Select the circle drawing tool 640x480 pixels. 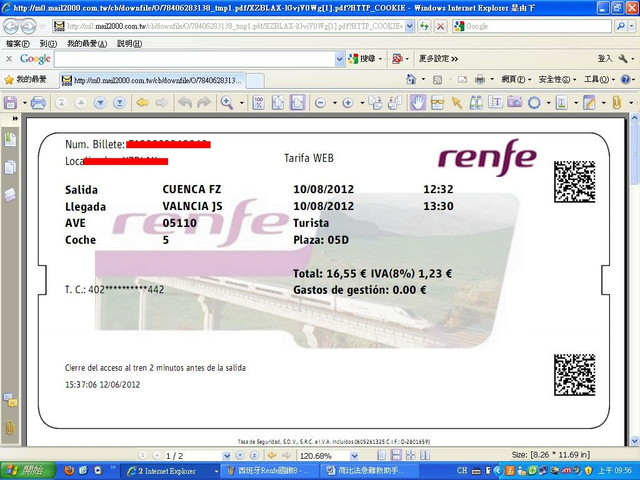point(534,103)
